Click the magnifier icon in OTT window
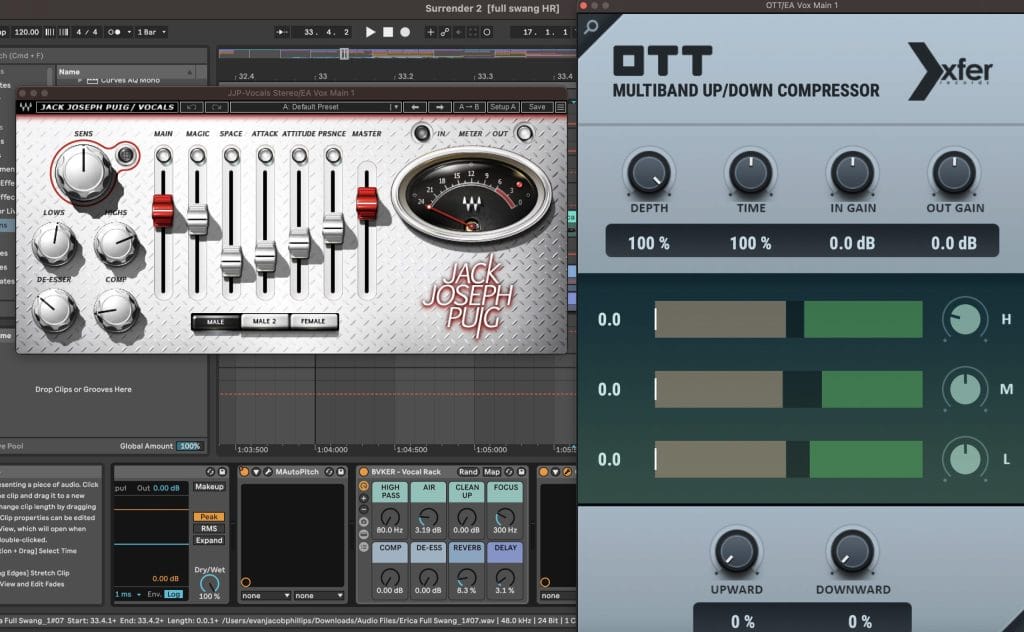 (592, 28)
